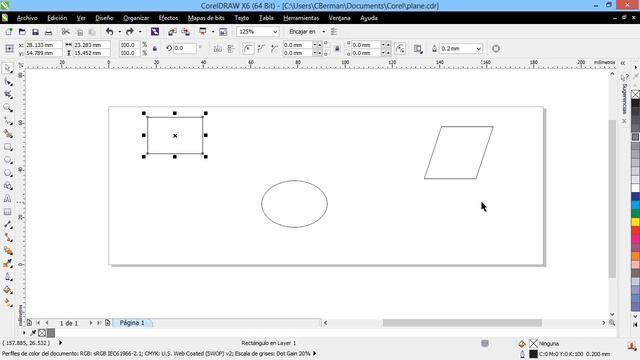640x360 pixels.
Task: Open the Archivo menu
Action: point(27,18)
